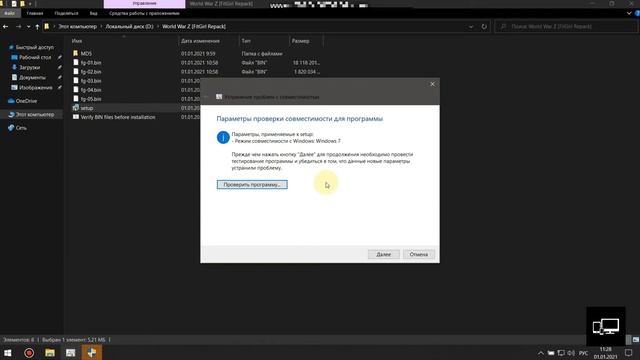This screenshot has width=640, height=360.
Task: Click the red record taskbar icon
Action: (29, 353)
